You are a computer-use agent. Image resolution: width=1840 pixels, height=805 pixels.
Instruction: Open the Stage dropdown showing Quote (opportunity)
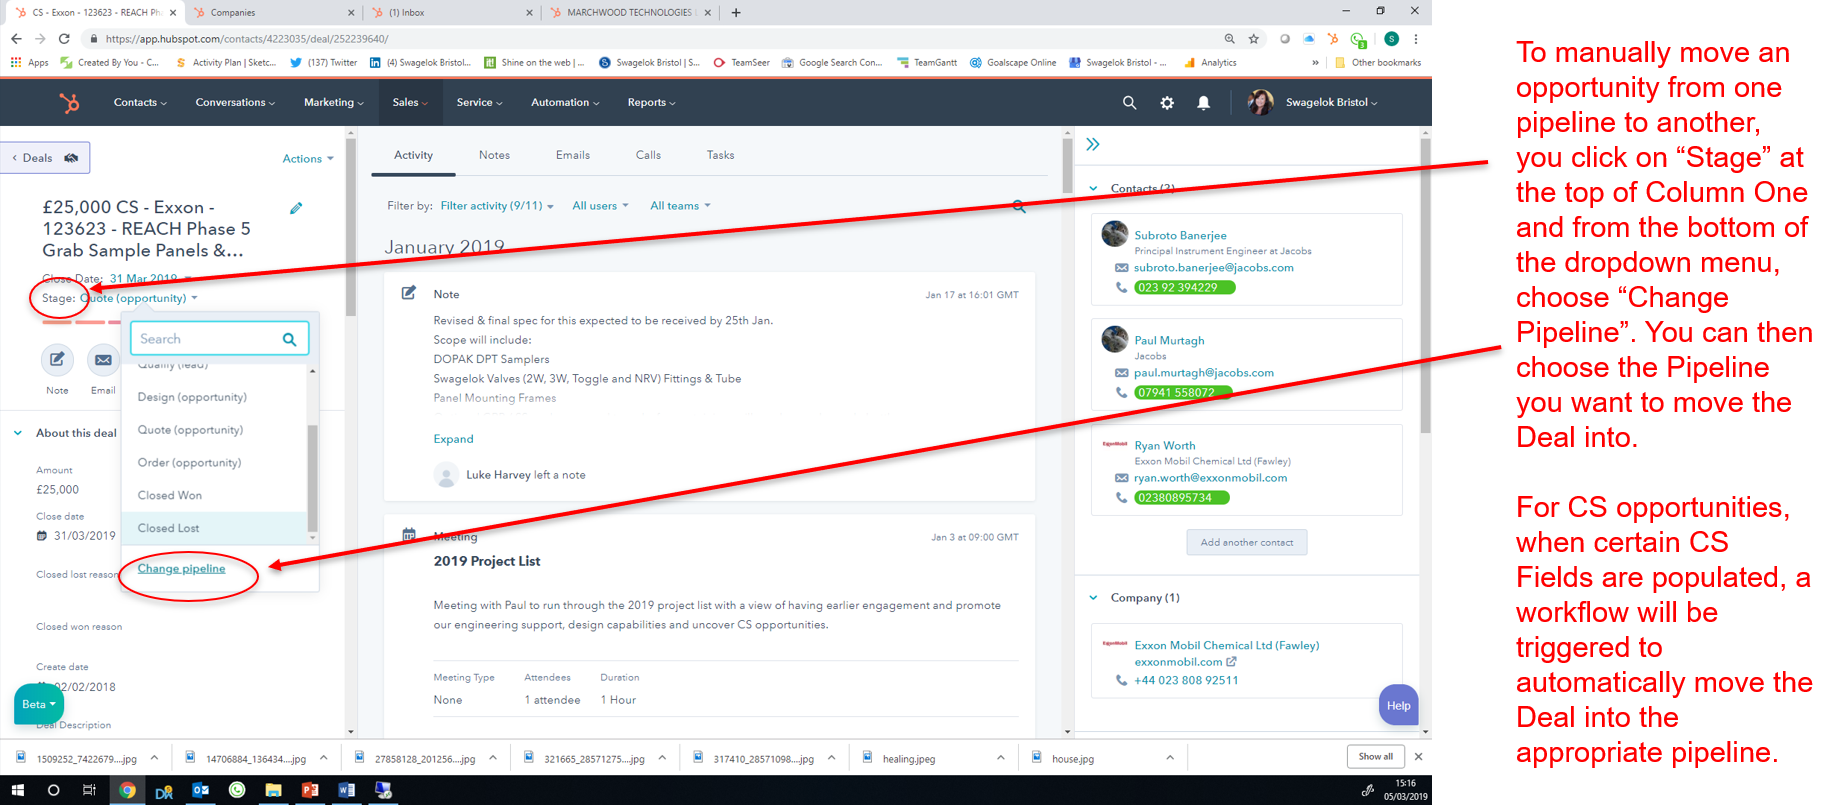point(139,298)
